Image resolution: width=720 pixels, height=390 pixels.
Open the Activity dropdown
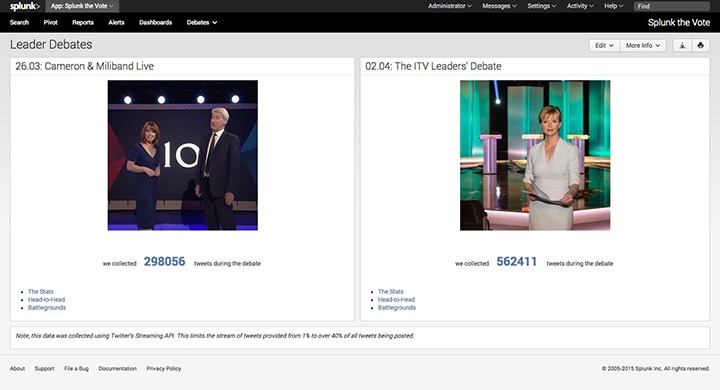pyautogui.click(x=580, y=6)
